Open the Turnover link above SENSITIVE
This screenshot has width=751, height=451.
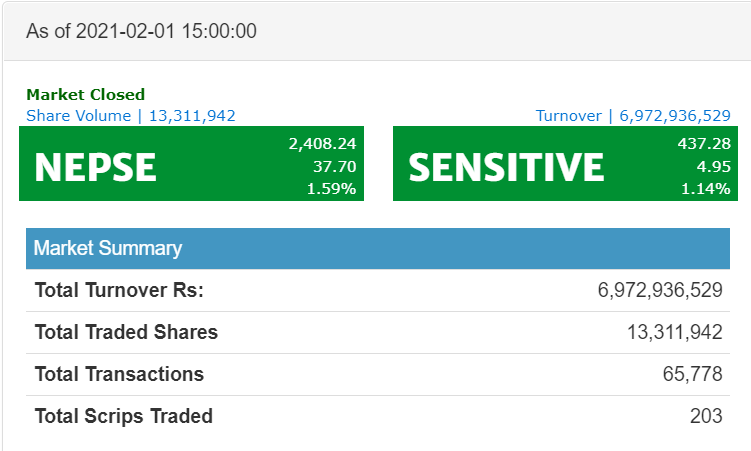(x=633, y=116)
